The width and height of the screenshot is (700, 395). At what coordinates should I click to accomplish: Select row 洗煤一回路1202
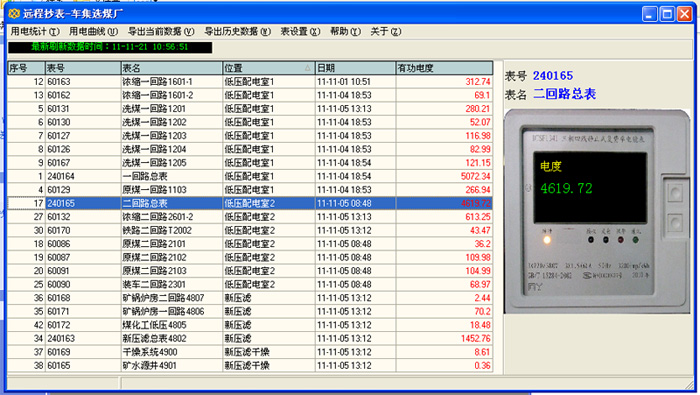coord(250,122)
